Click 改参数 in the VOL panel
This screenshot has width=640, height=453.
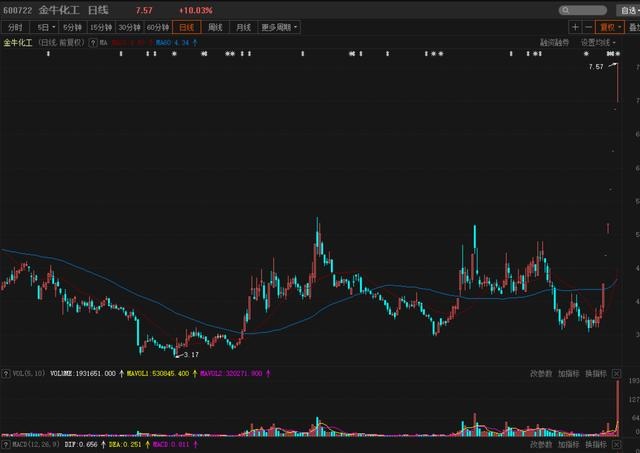coord(541,374)
